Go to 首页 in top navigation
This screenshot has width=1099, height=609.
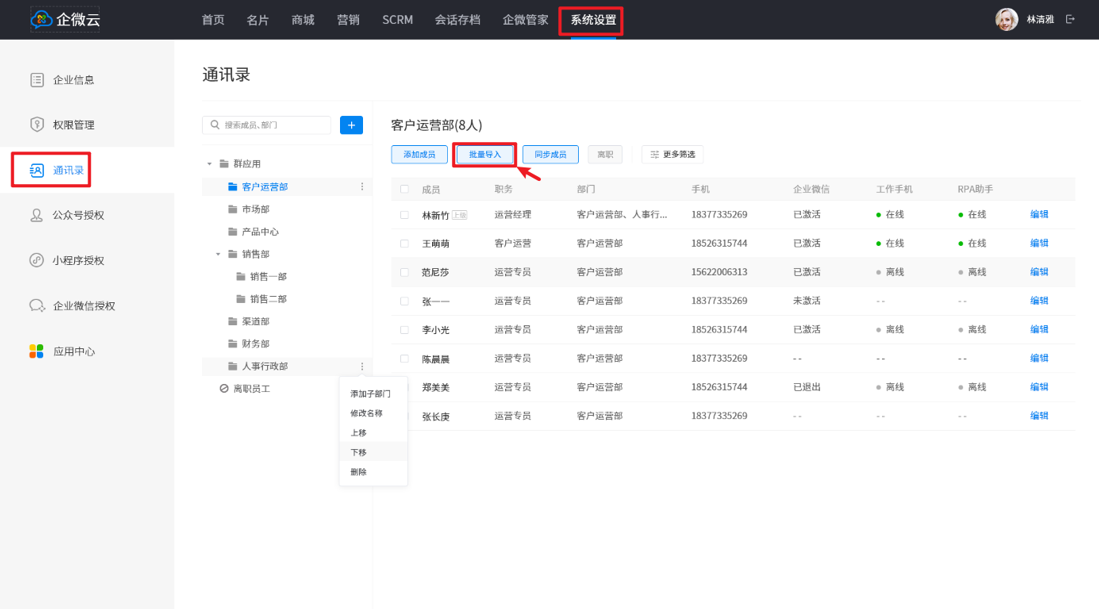[213, 20]
